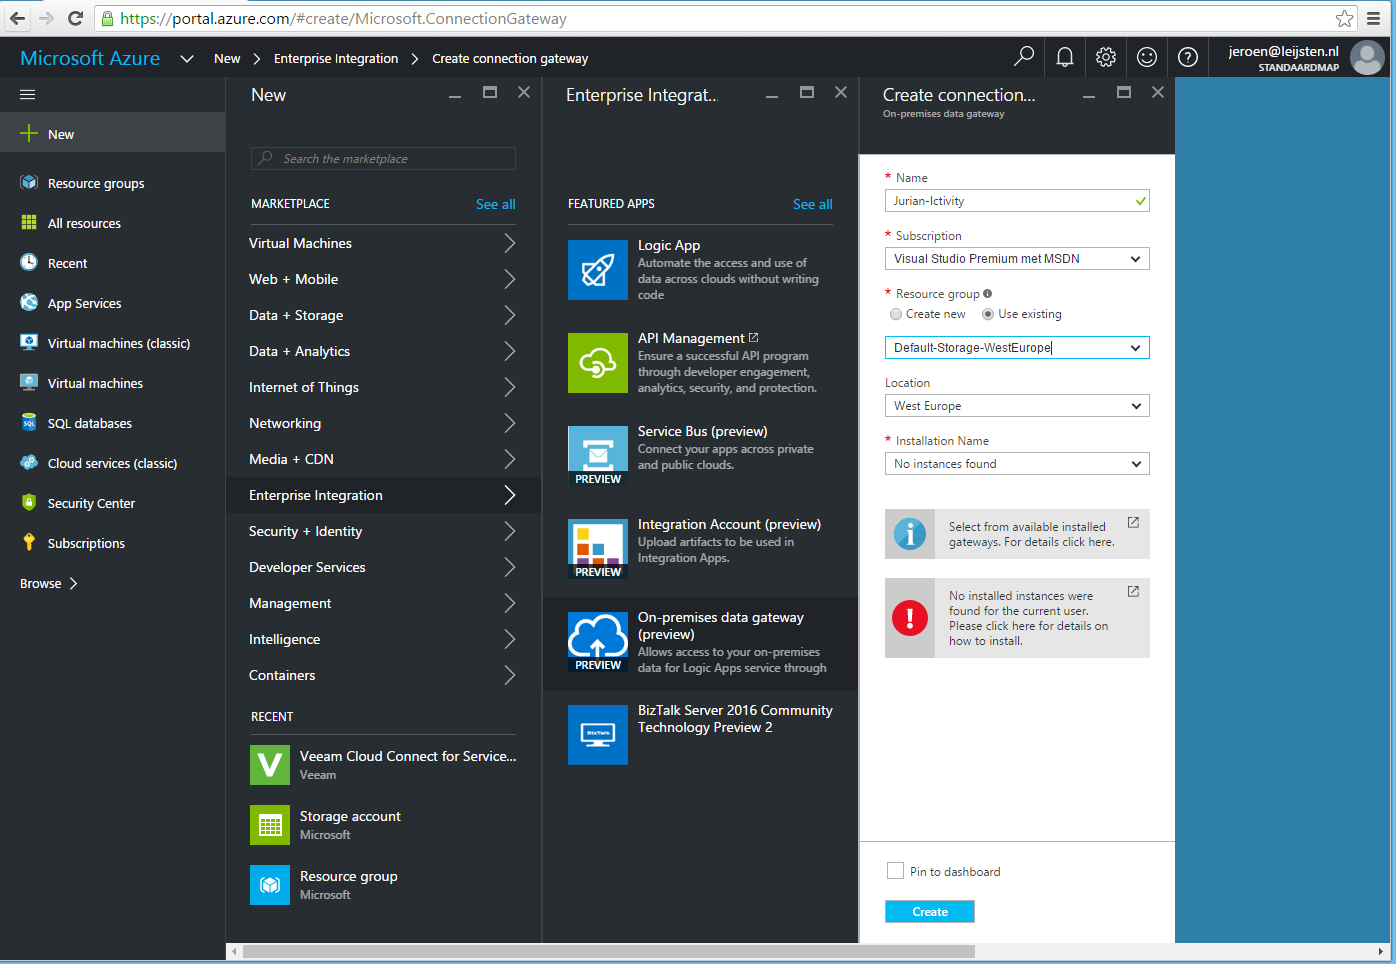Click the SQL databases icon
This screenshot has height=964, width=1396.
29,423
